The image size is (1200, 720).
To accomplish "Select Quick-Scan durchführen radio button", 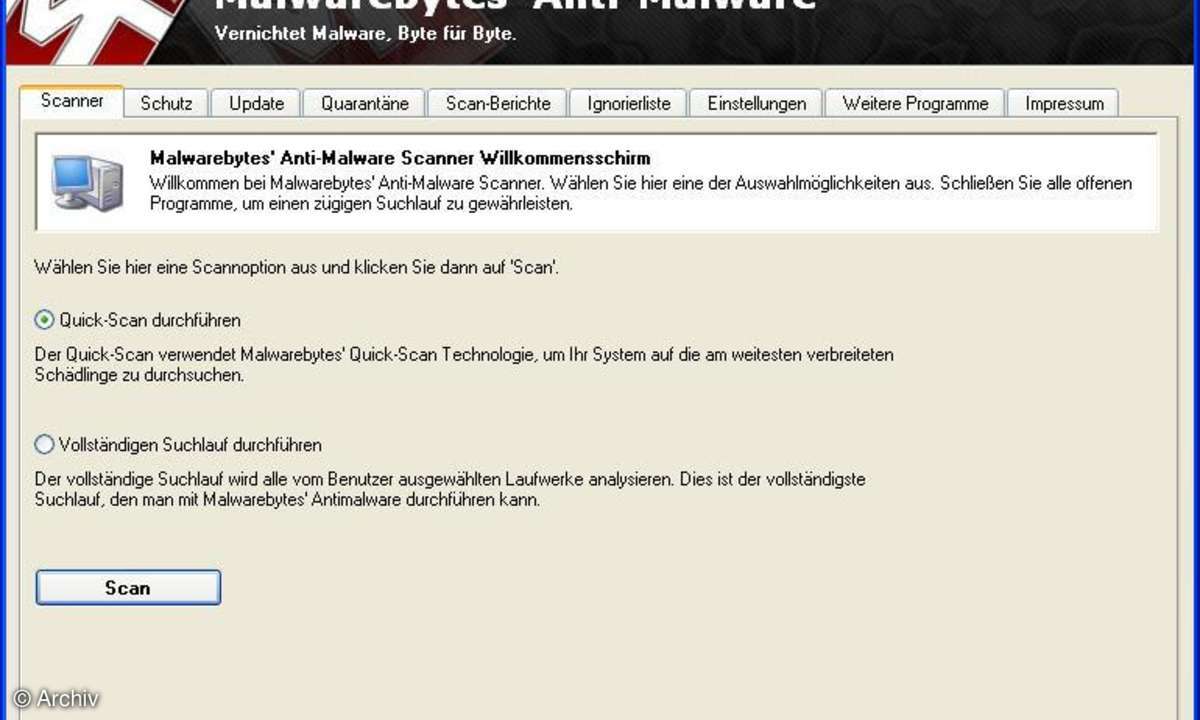I will tap(44, 320).
